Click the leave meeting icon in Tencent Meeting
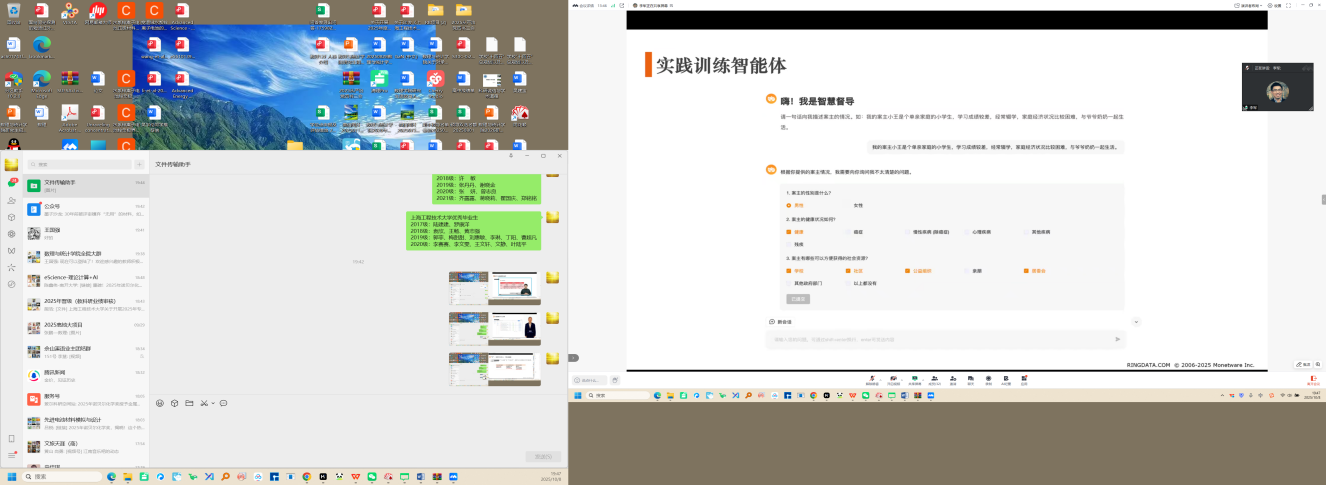The height and width of the screenshot is (485, 1326). point(1313,379)
